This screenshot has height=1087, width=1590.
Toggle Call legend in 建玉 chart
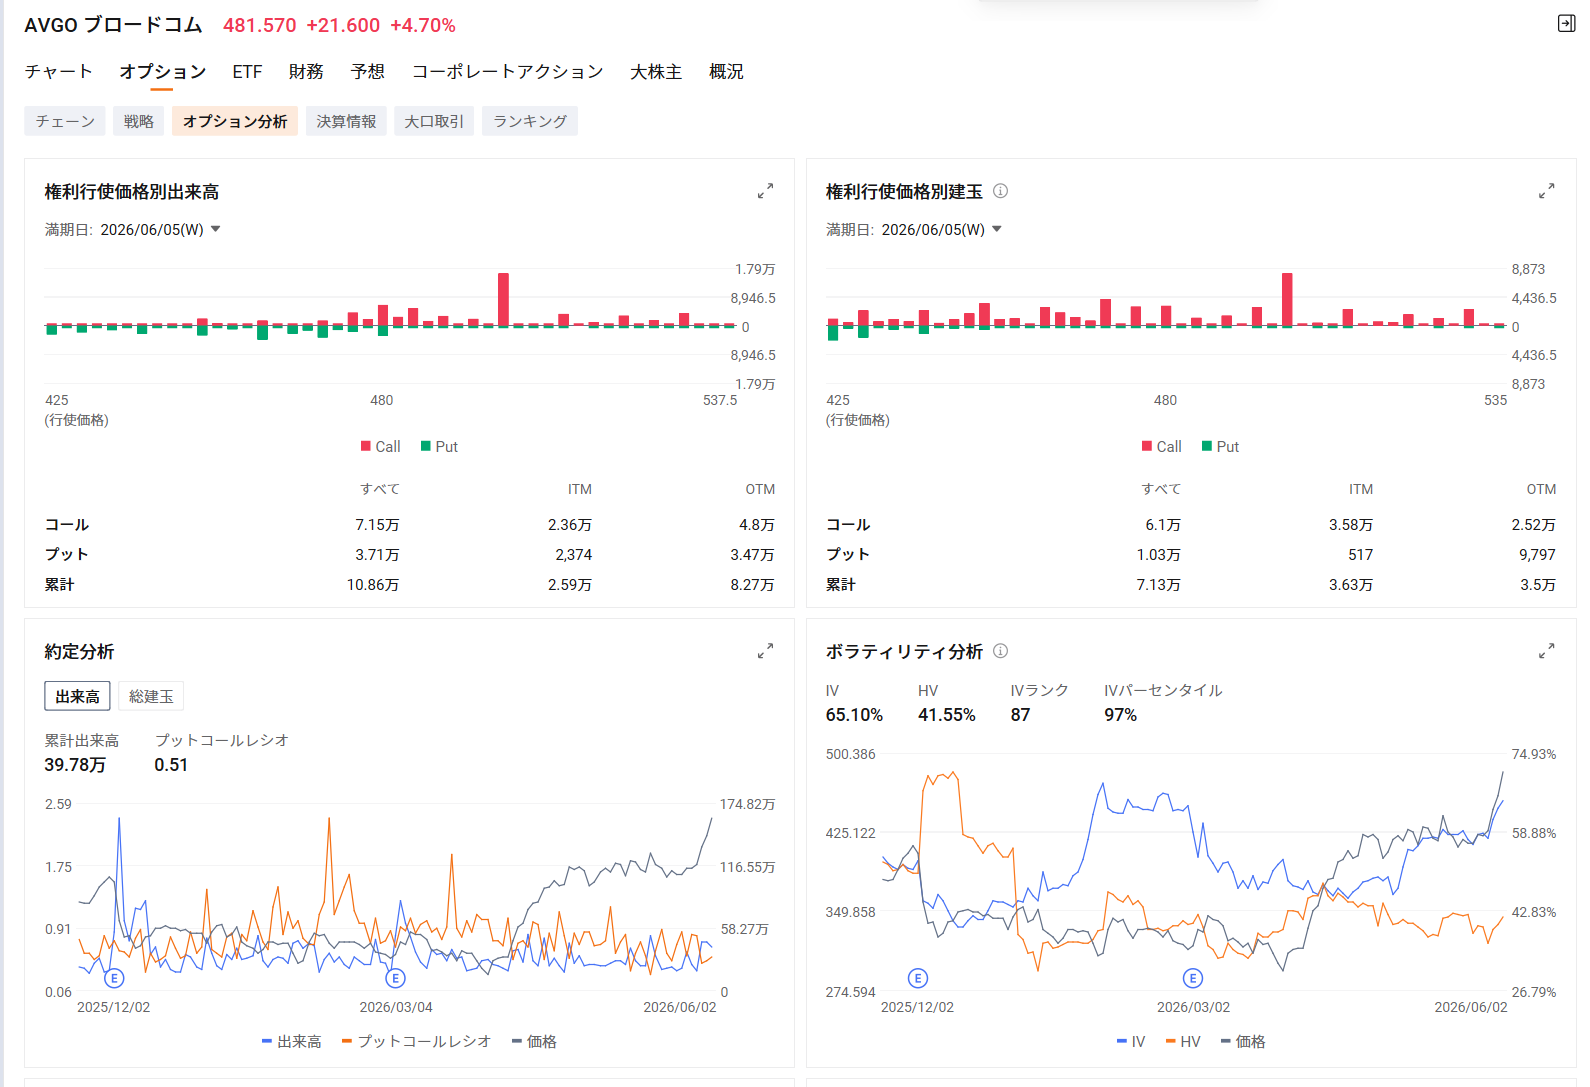1161,447
